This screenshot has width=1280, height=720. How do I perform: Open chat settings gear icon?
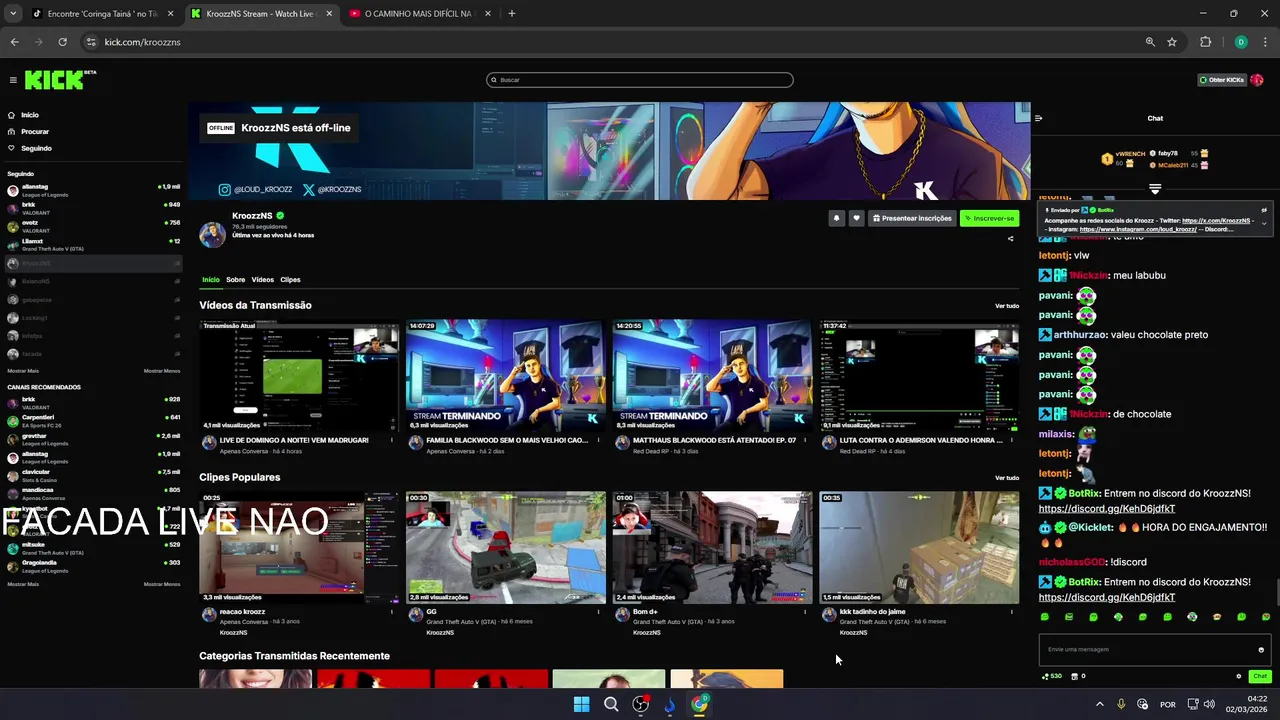pyautogui.click(x=1239, y=676)
